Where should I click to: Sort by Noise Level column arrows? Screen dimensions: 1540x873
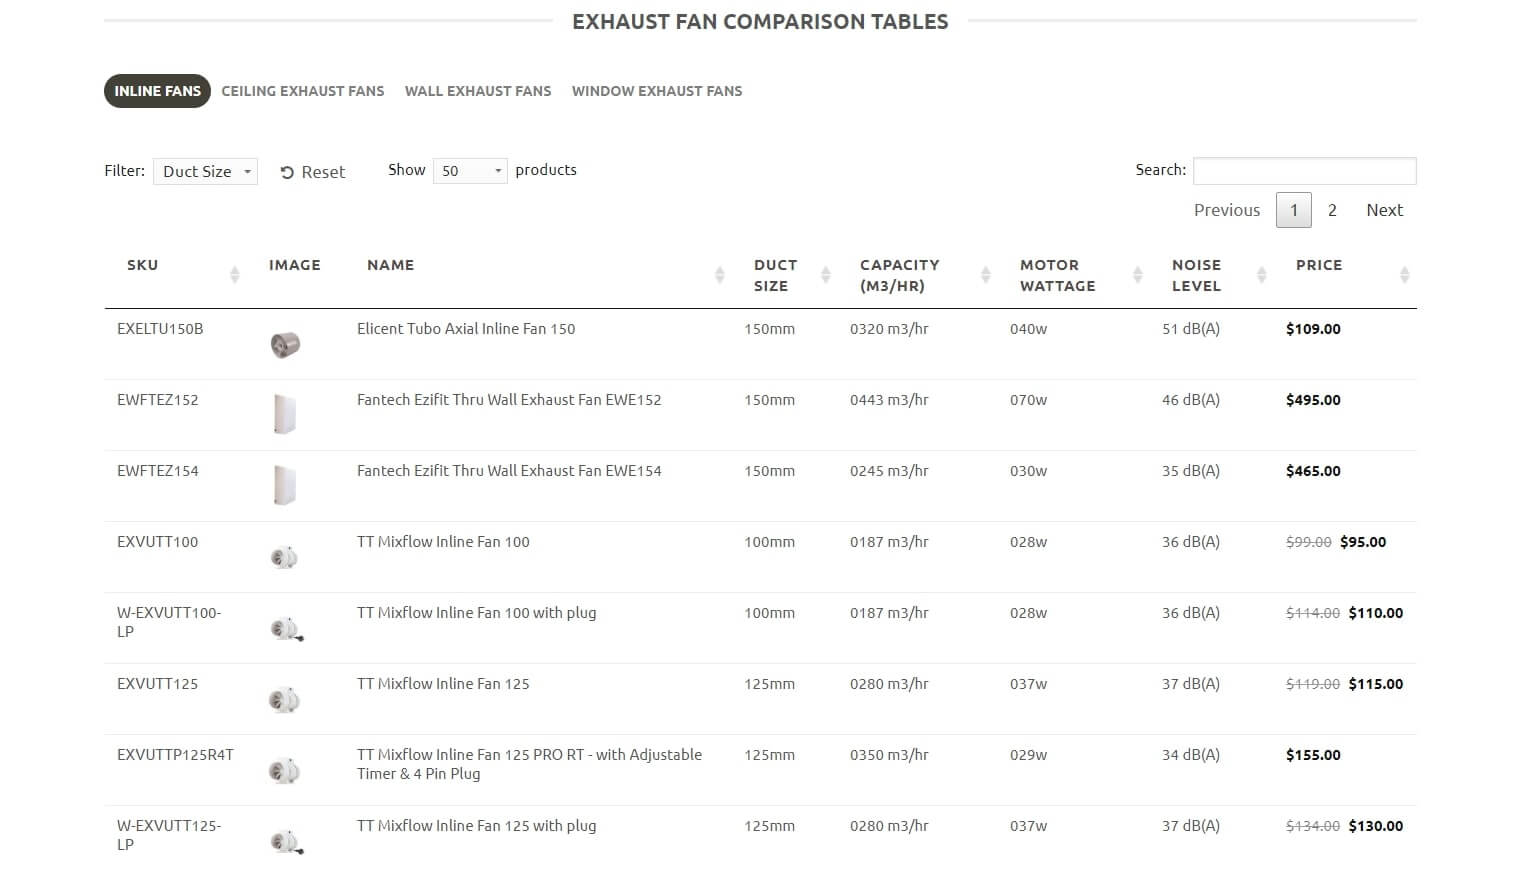pyautogui.click(x=1262, y=275)
